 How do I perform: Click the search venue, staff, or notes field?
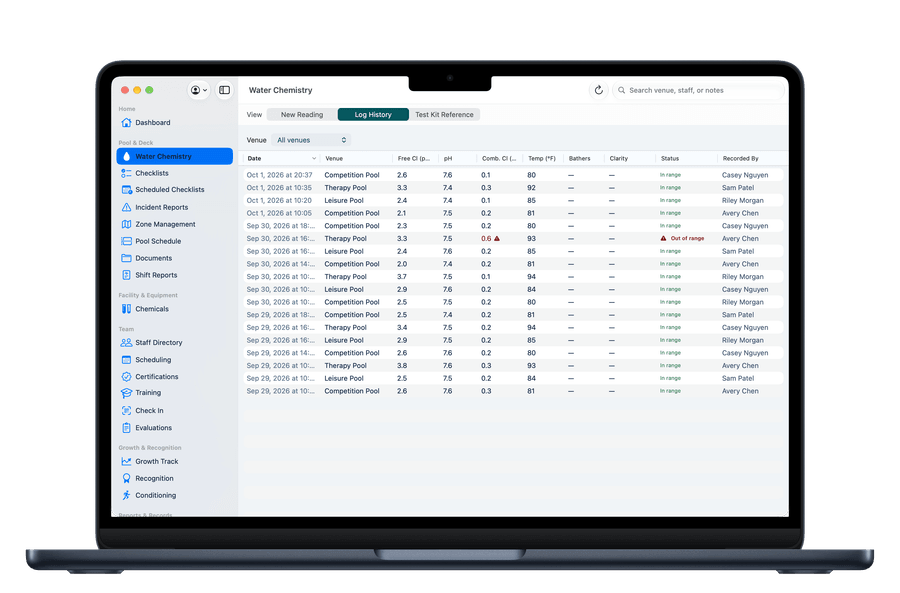[x=699, y=90]
